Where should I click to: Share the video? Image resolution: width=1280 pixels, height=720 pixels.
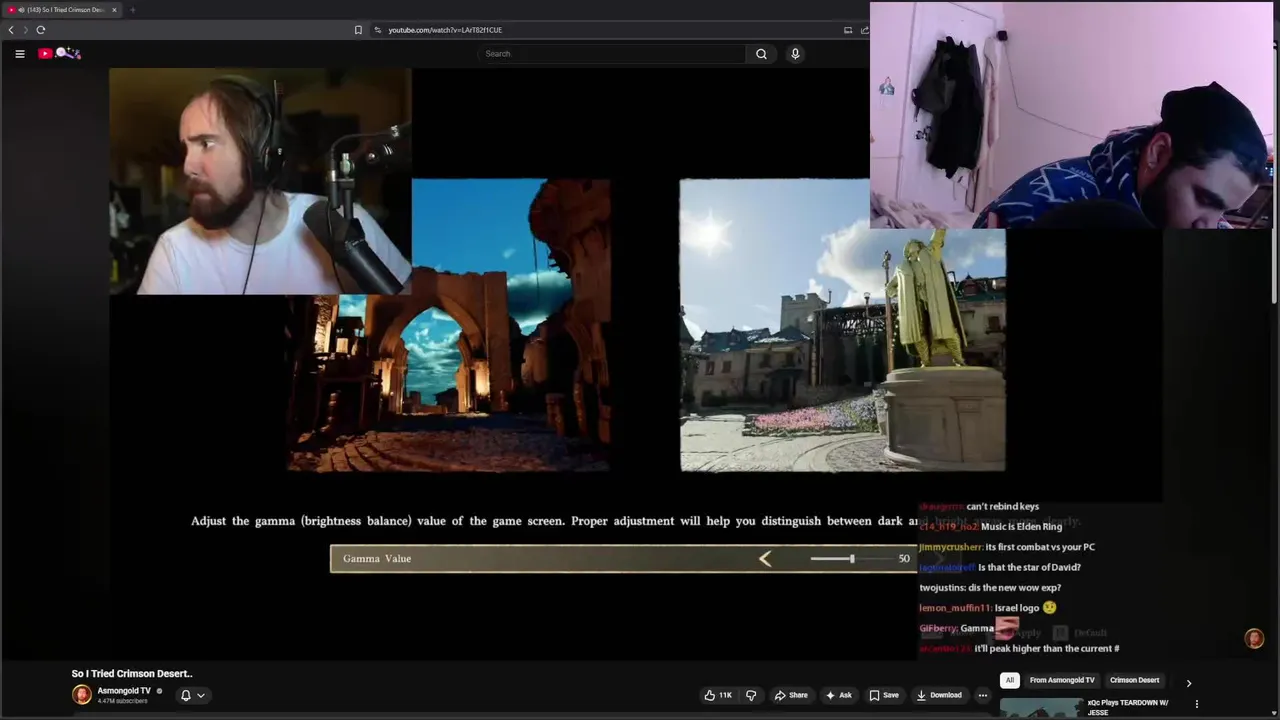791,695
